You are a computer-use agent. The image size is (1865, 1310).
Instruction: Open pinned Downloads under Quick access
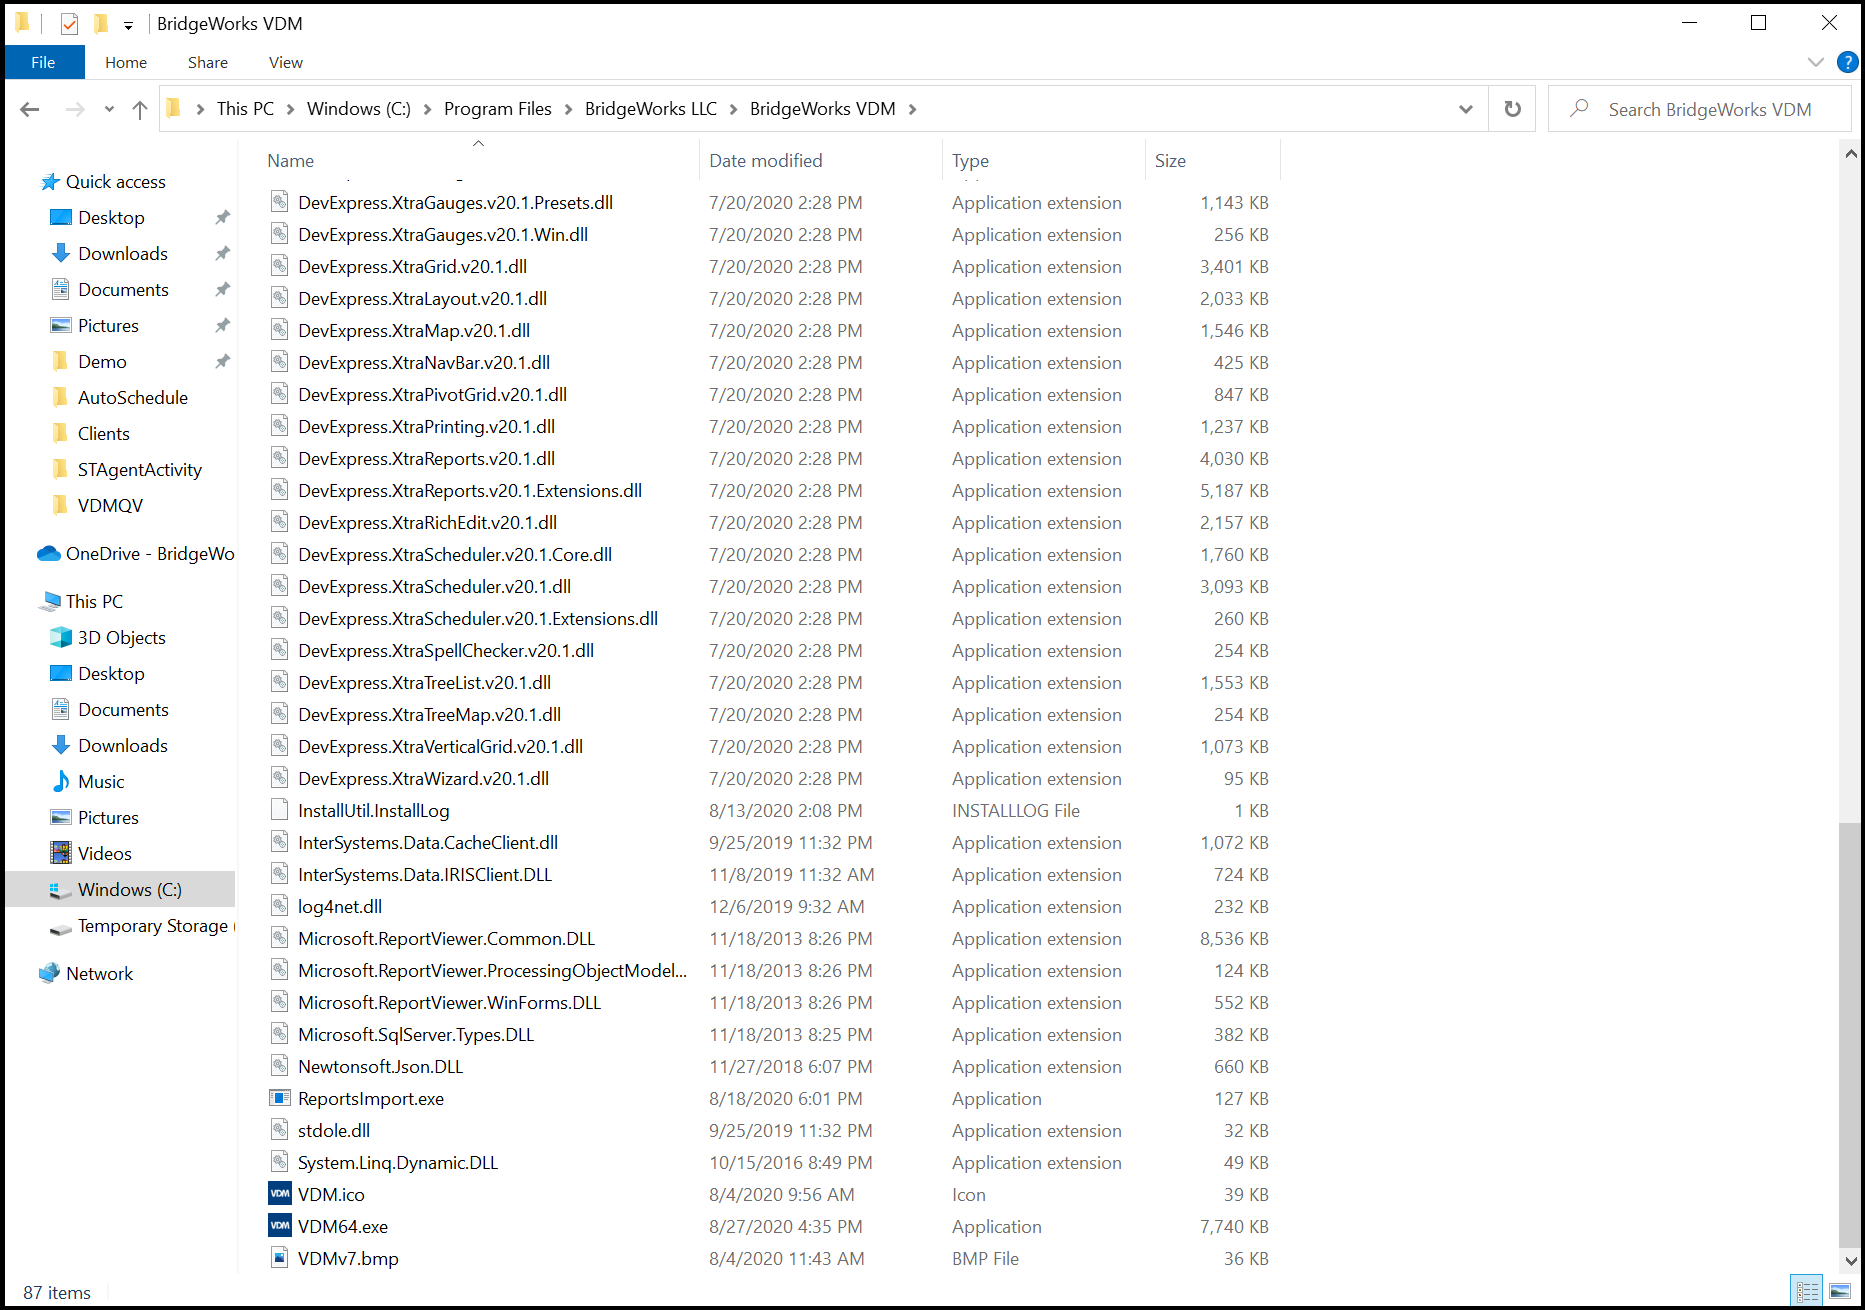pyautogui.click(x=123, y=254)
